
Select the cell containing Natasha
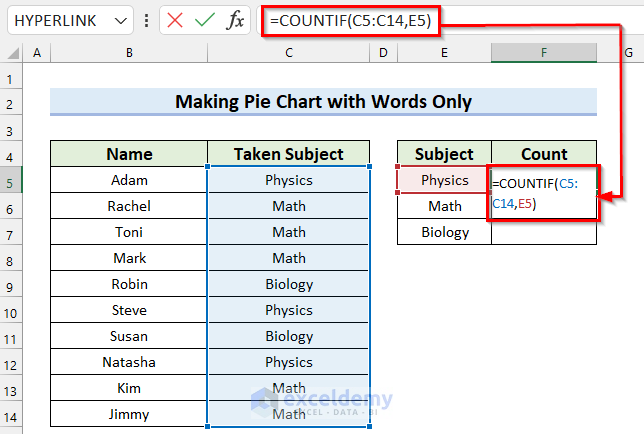click(x=129, y=362)
